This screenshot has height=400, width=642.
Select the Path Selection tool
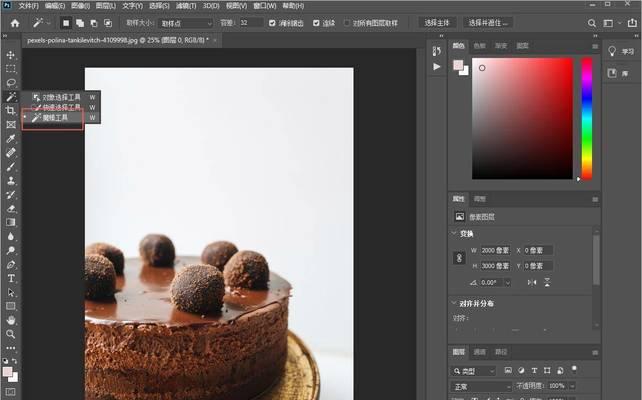click(11, 292)
